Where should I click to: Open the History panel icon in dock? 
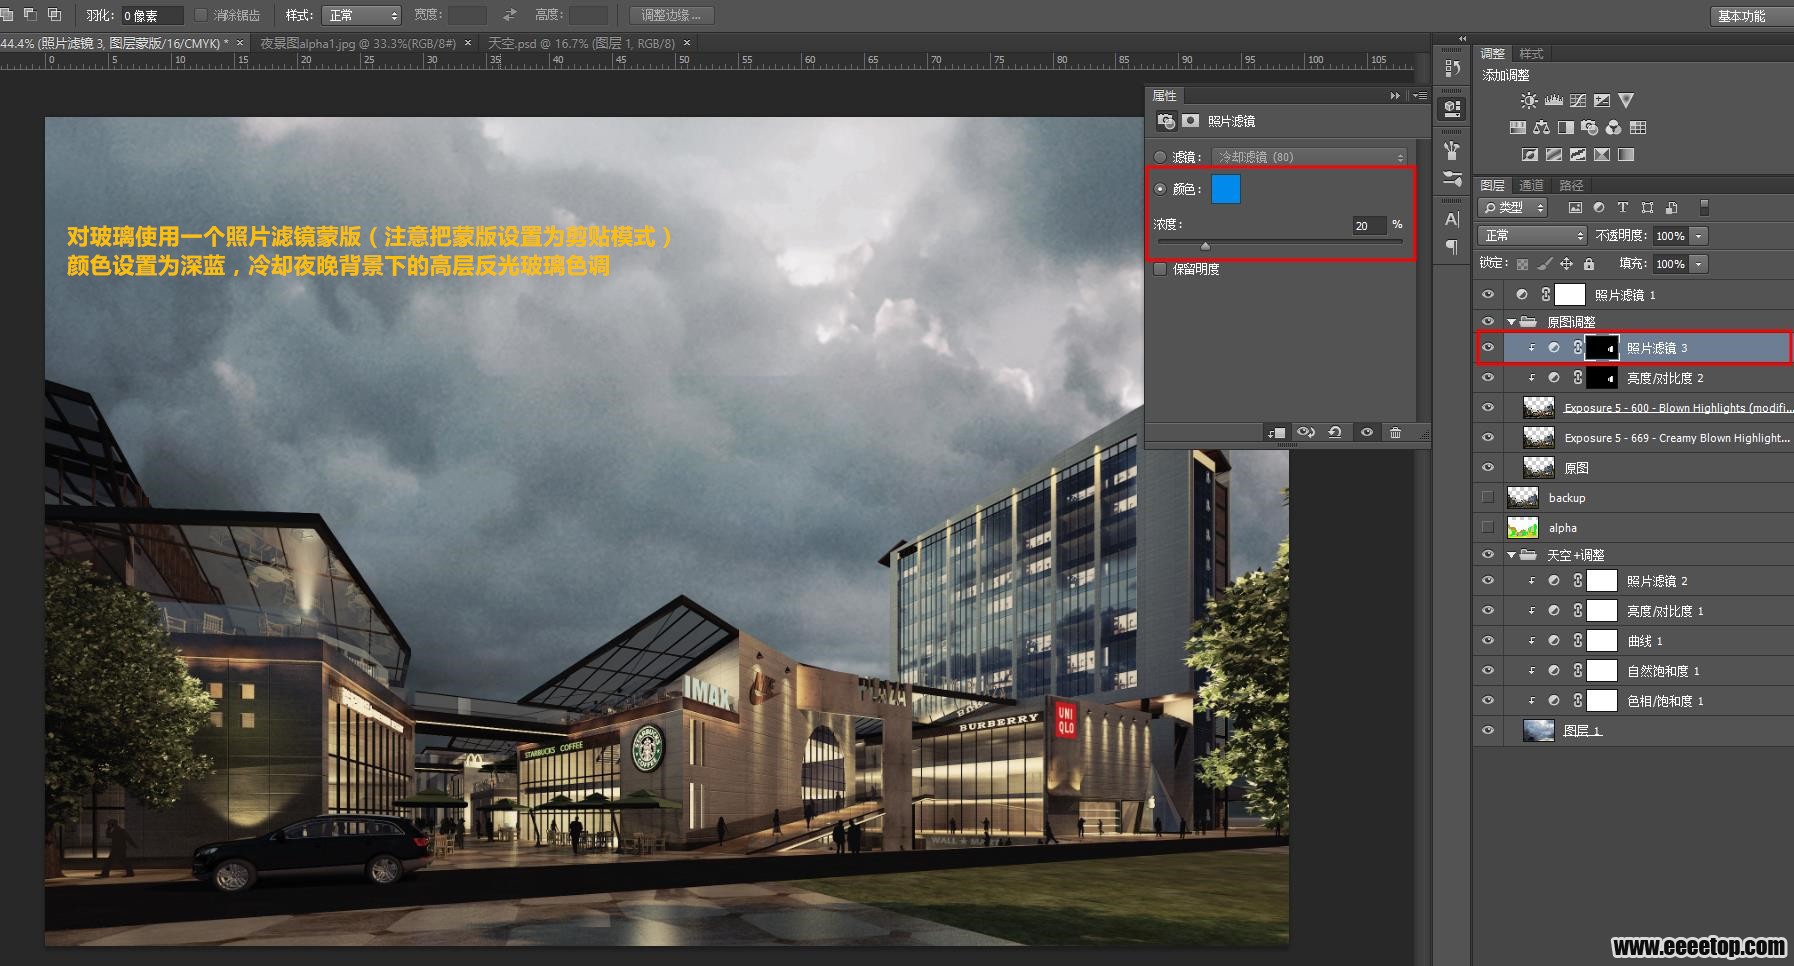(x=1452, y=68)
